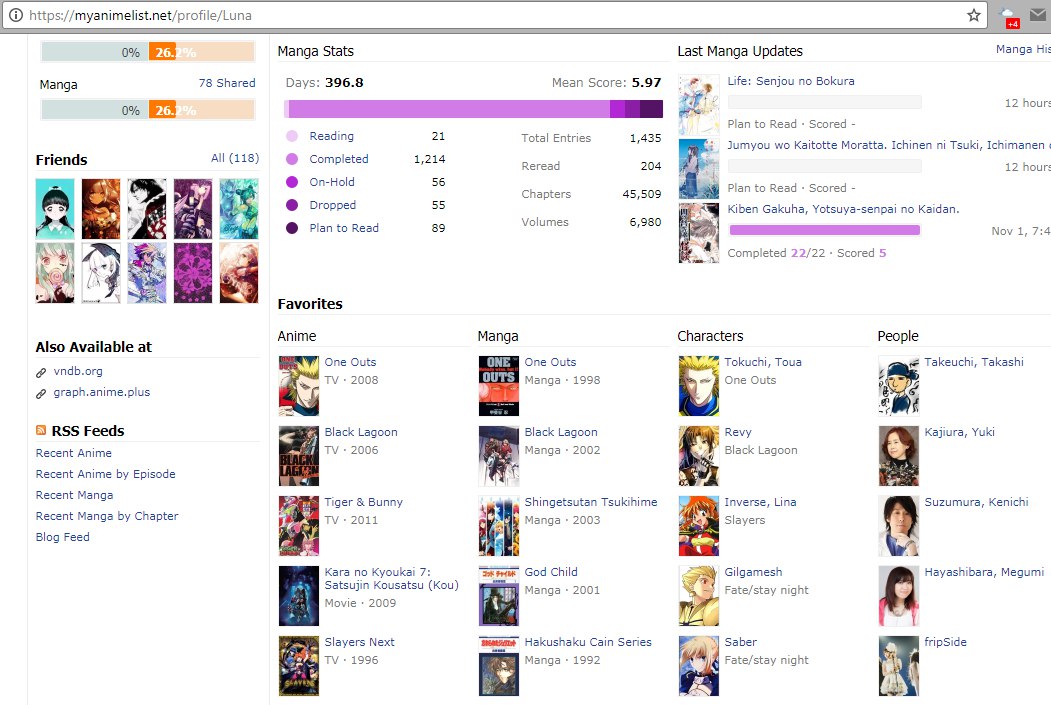View site info icon in address bar
Image resolution: width=1051 pixels, height=705 pixels.
pyautogui.click(x=15, y=15)
